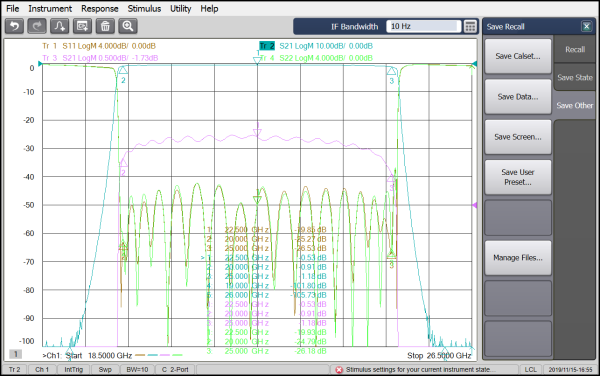
Task: Close the Save Recall panel
Action: (586, 26)
